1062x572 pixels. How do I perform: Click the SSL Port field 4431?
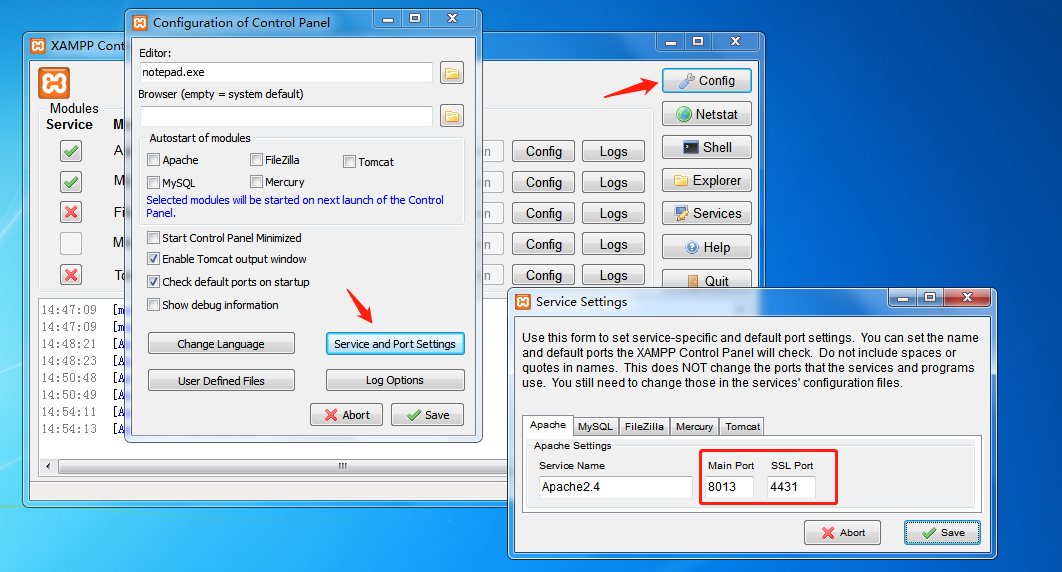791,487
